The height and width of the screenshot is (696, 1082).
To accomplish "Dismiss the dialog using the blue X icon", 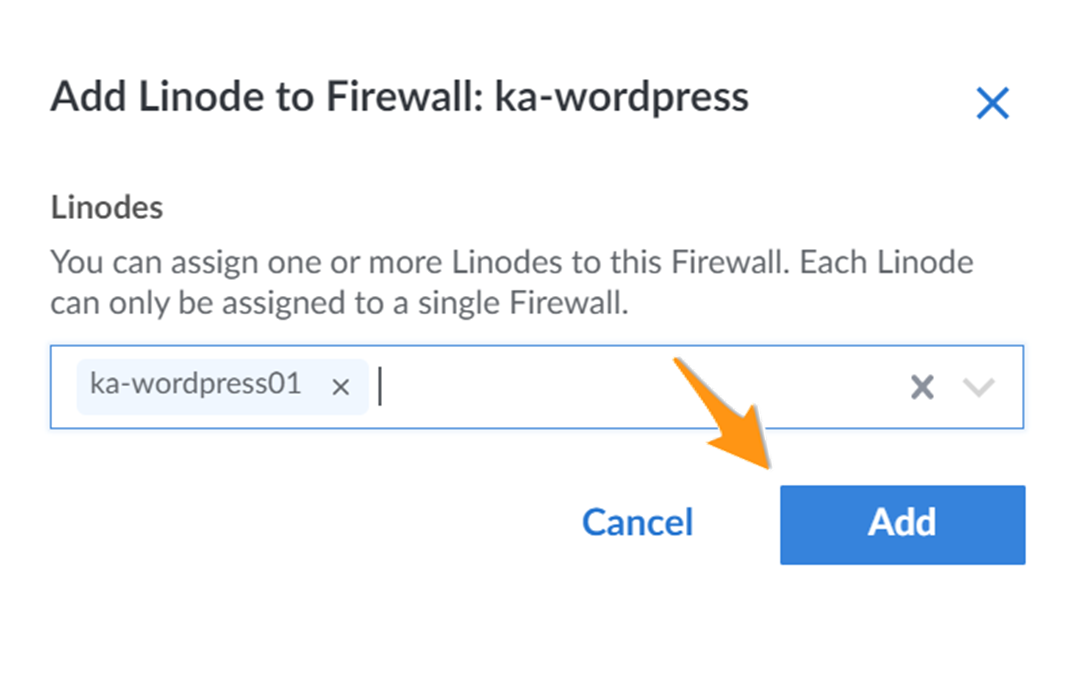I will 992,103.
